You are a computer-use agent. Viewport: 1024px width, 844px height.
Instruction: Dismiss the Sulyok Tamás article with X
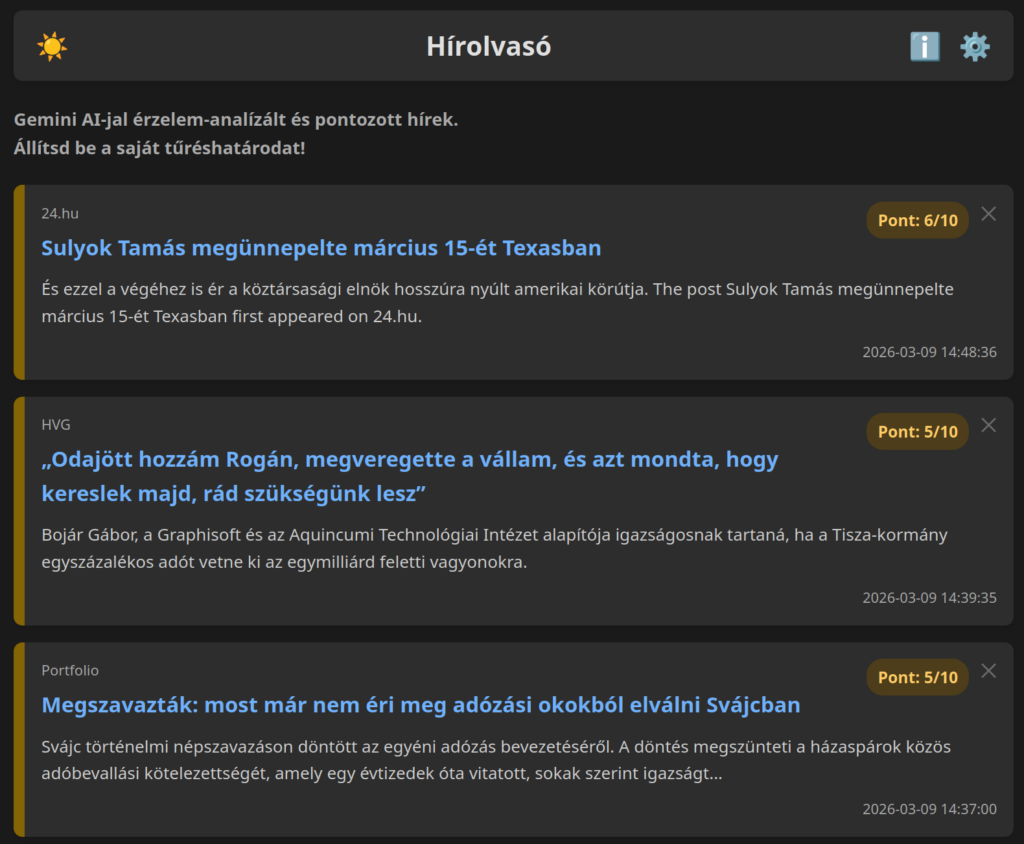coord(989,214)
